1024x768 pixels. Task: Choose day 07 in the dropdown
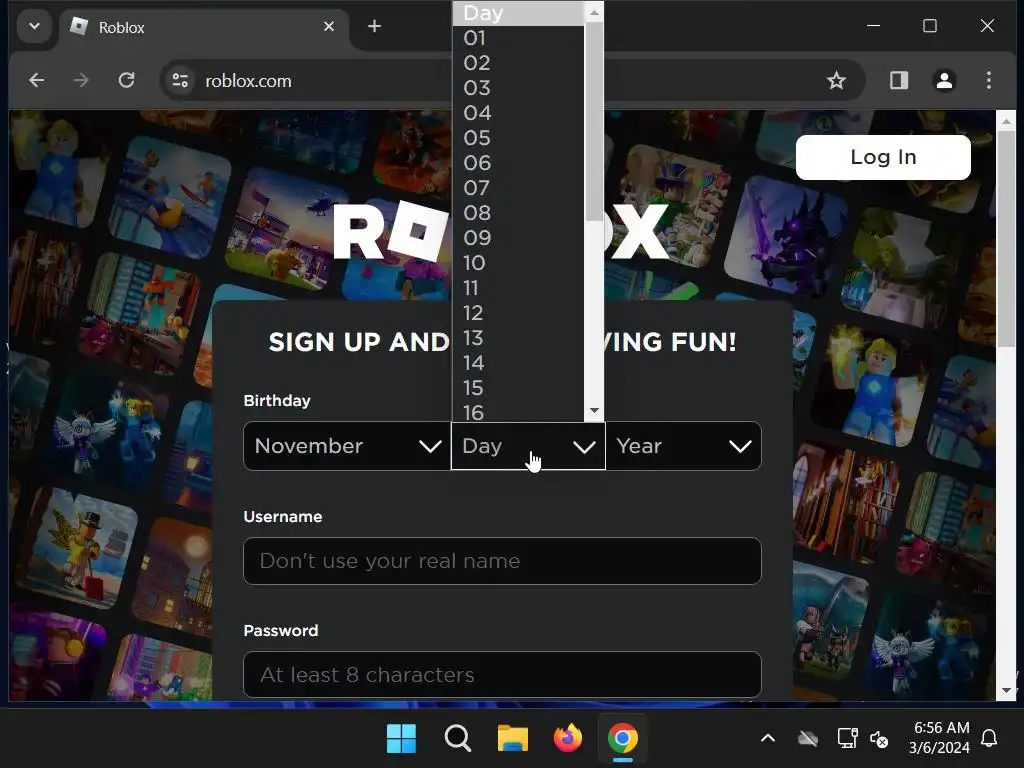click(518, 187)
